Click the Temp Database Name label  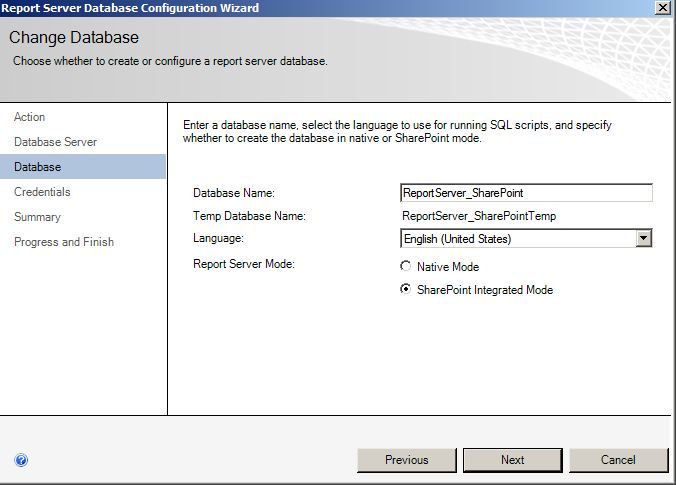point(249,216)
